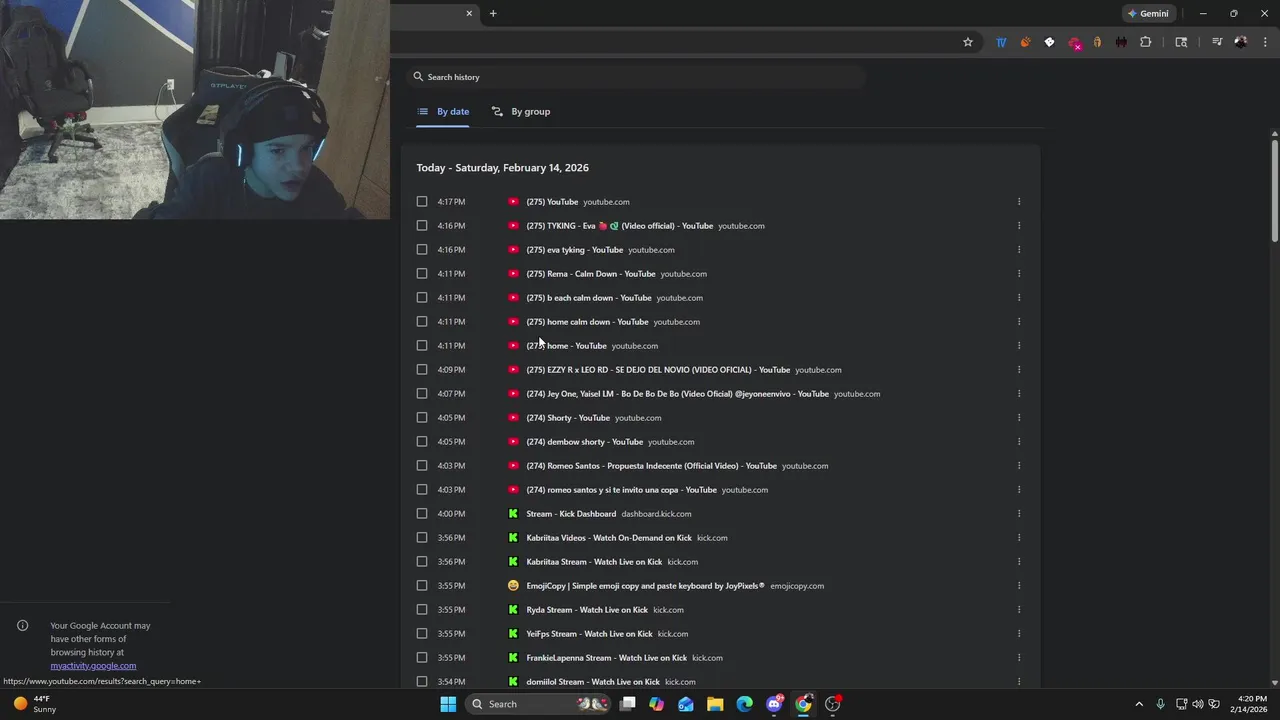Viewport: 1280px width, 720px height.
Task: Open FrankieLapenna Stream - Watch Live on Kick
Action: (607, 658)
